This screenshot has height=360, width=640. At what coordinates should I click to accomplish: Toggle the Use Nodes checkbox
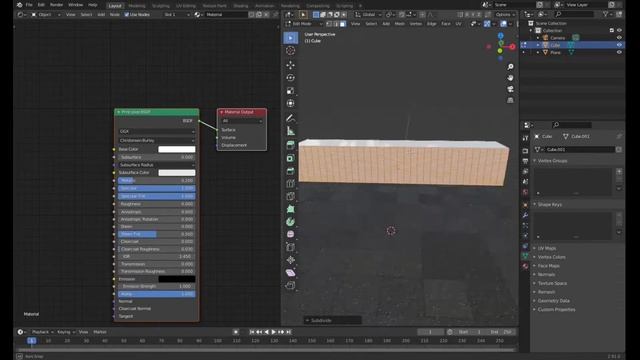[127, 15]
